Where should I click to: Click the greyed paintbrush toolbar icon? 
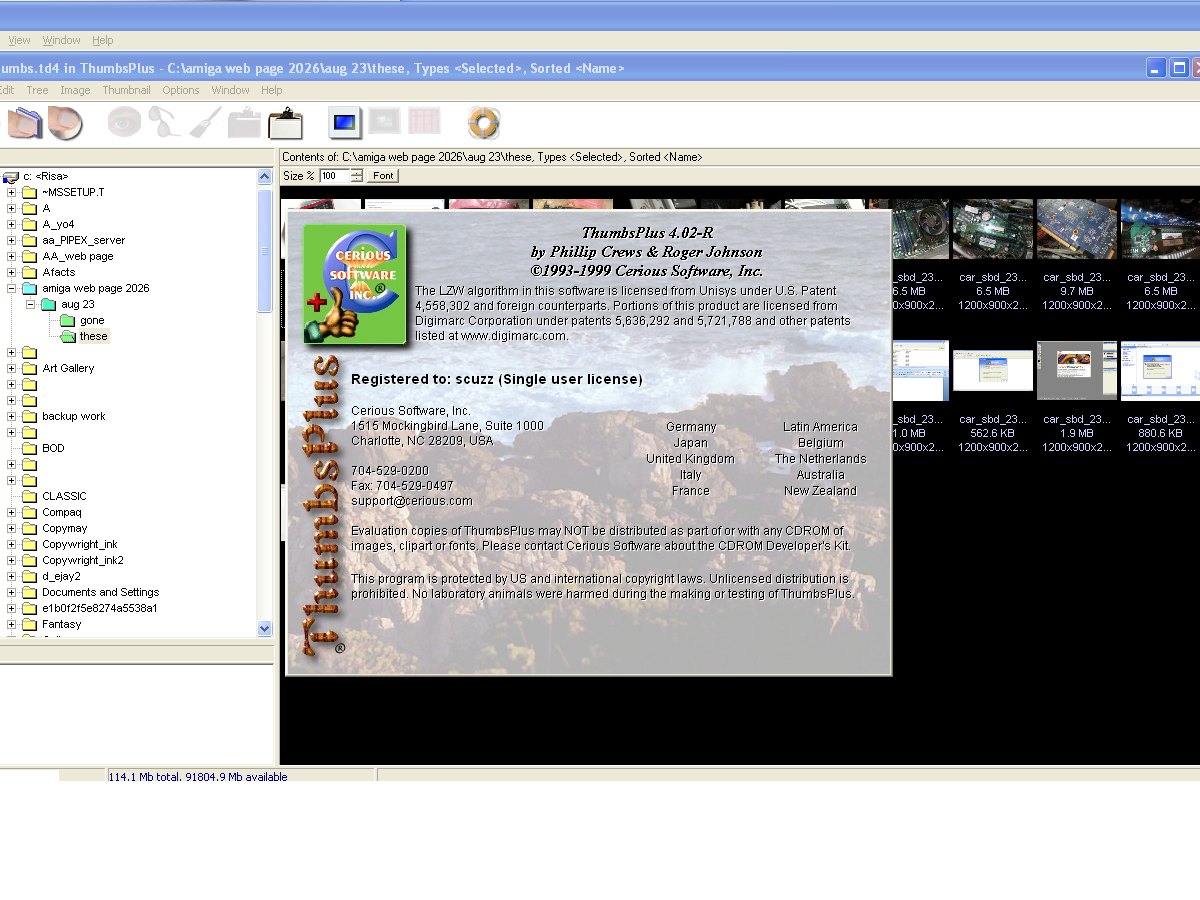(x=206, y=122)
